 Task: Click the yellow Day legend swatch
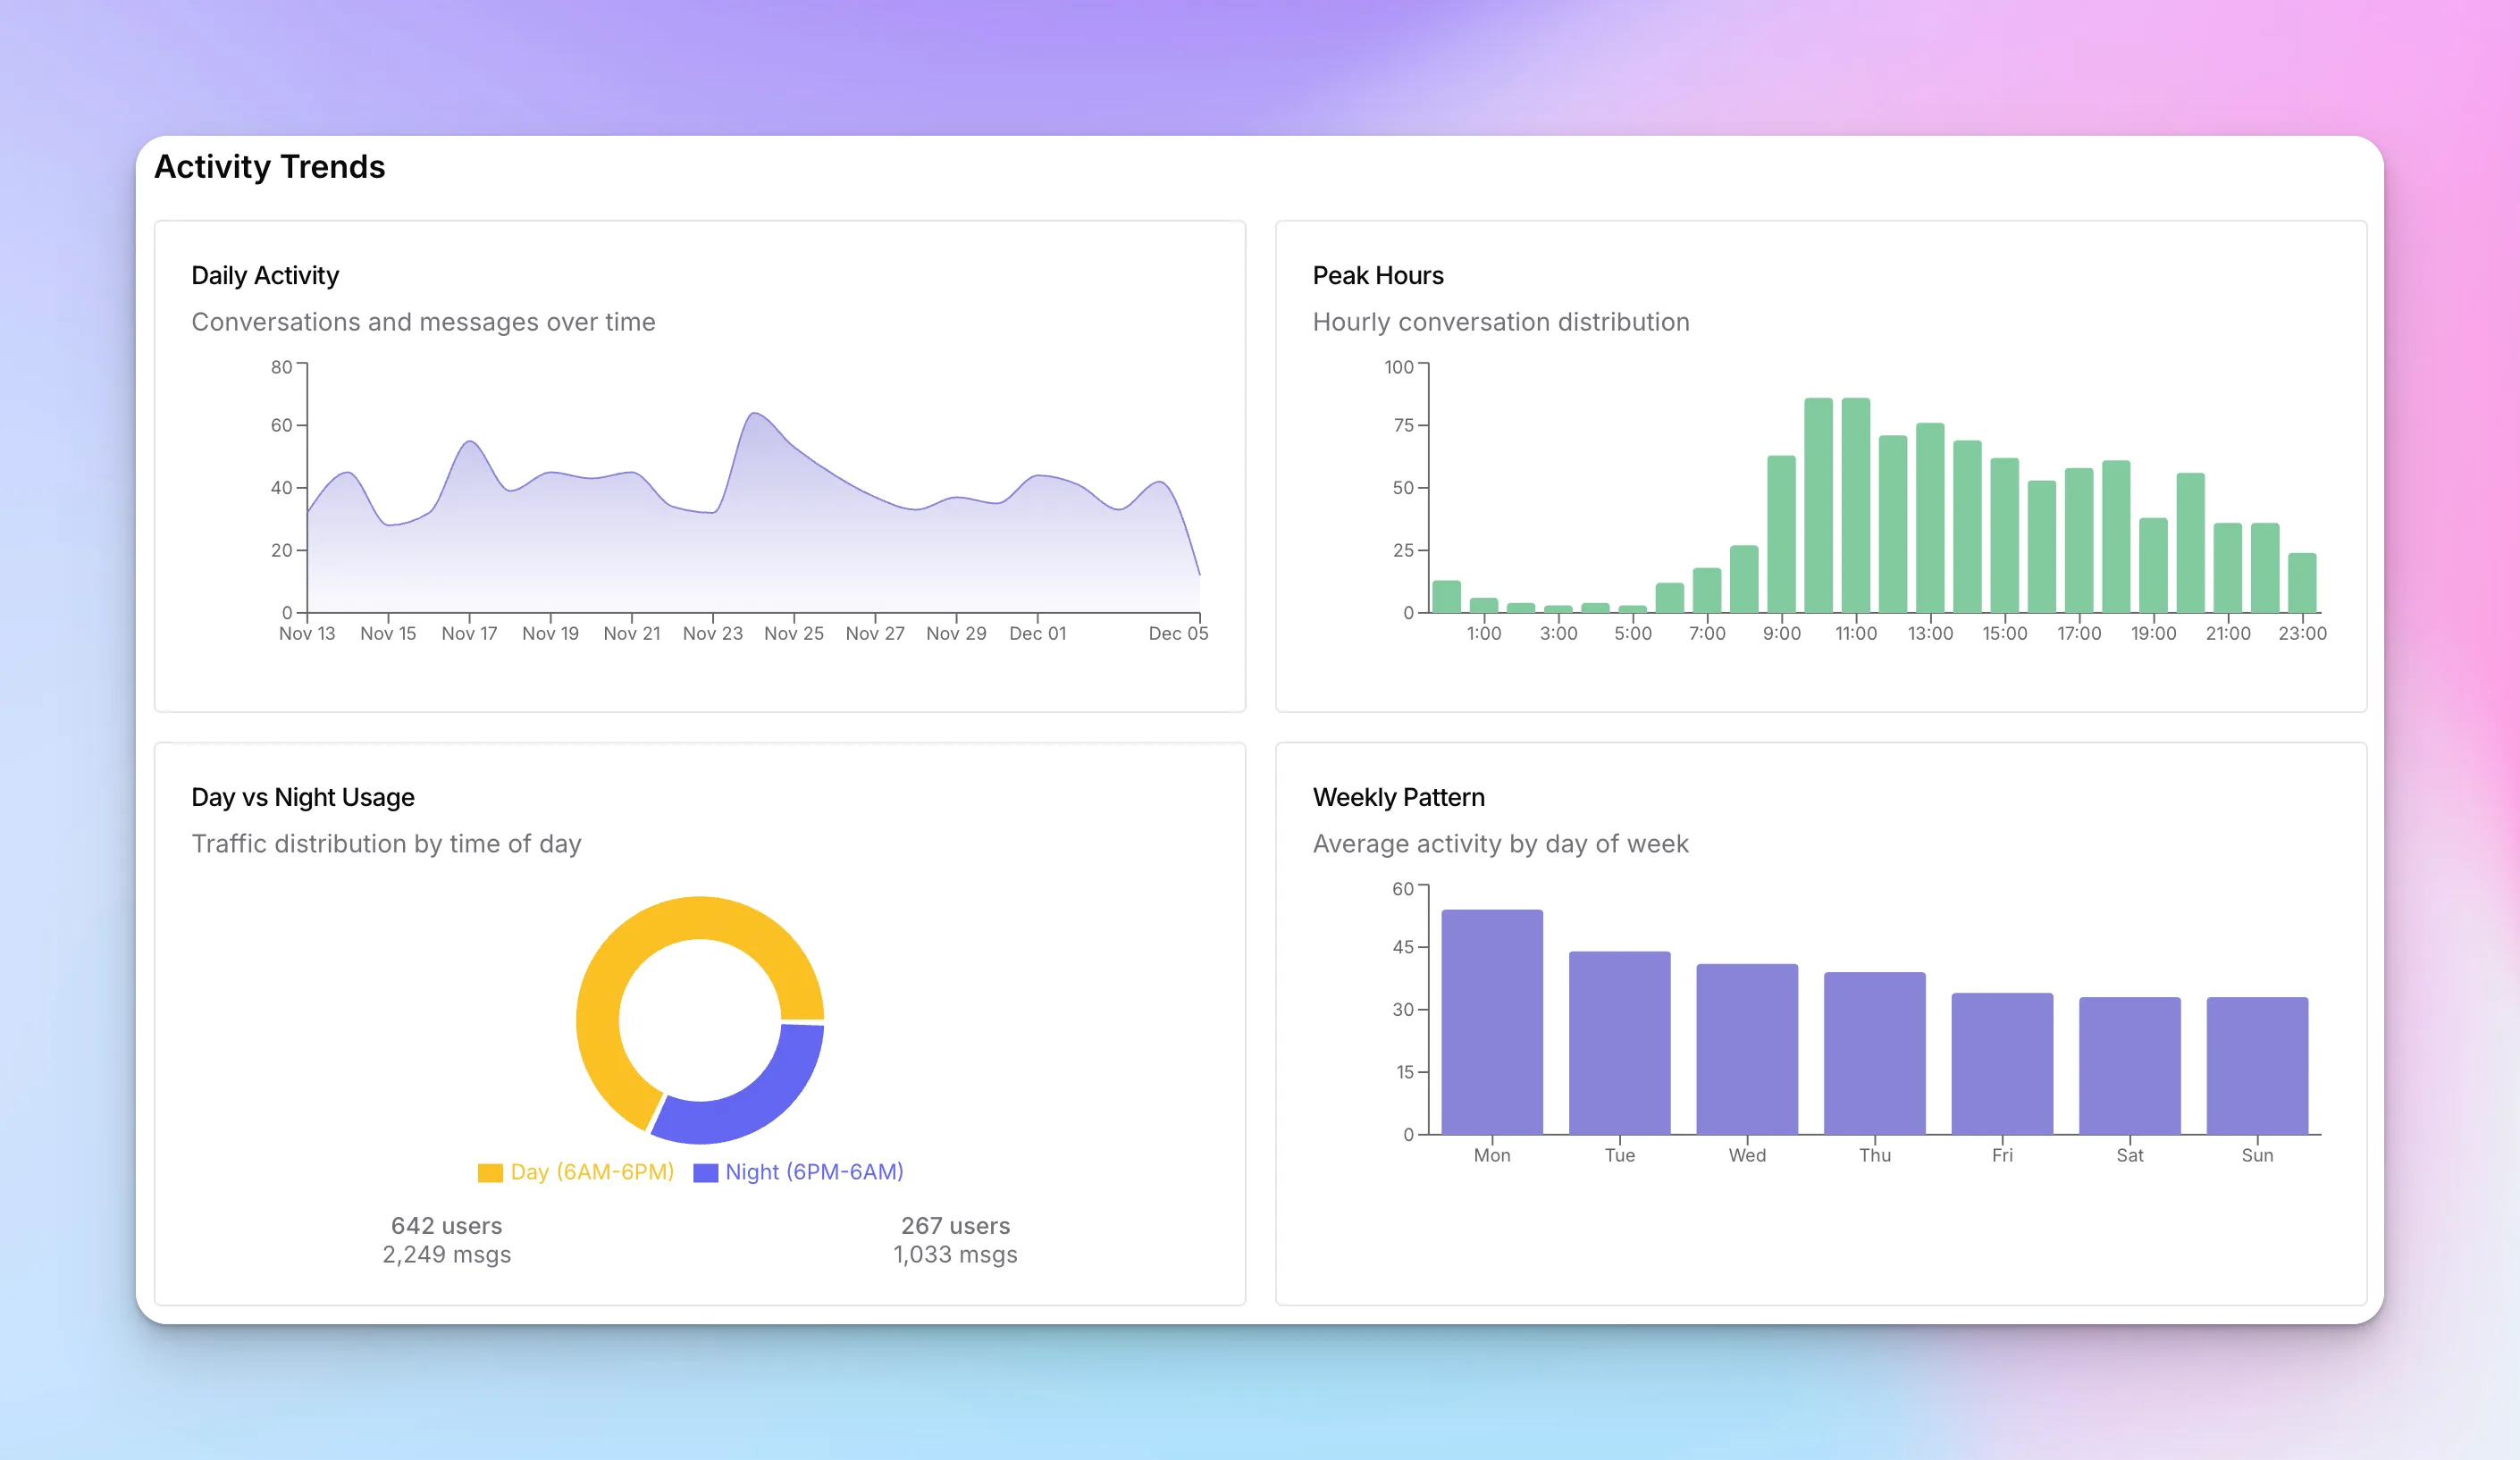489,1171
